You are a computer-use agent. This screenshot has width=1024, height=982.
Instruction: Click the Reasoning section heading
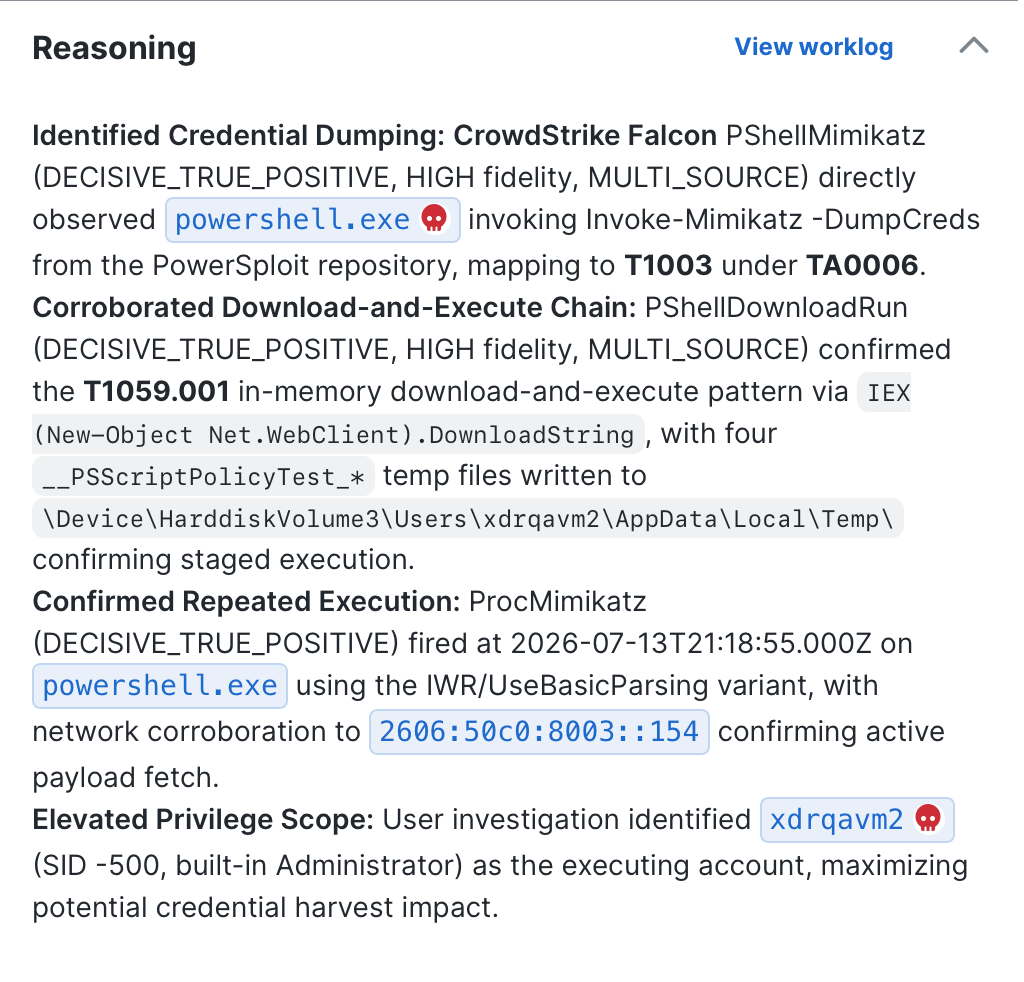tap(114, 48)
